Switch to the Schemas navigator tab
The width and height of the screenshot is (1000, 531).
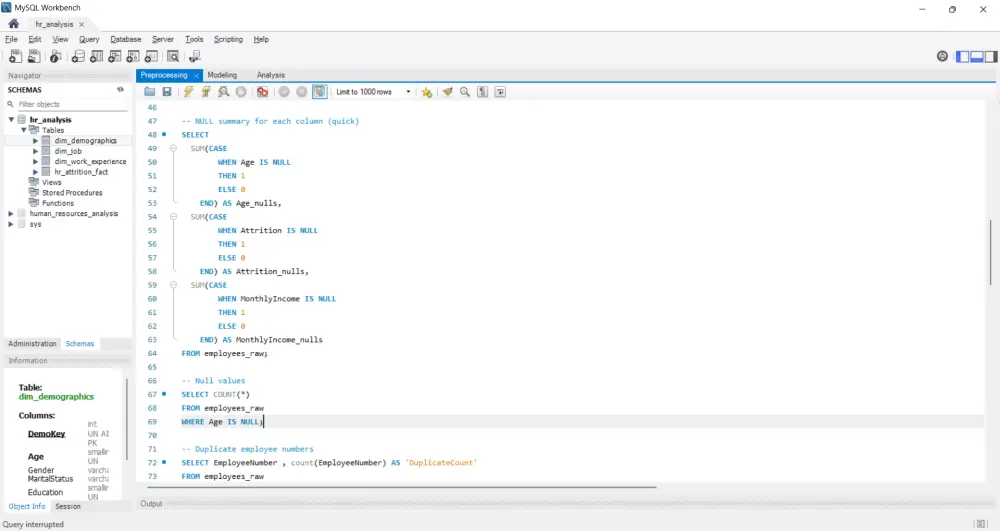[x=80, y=344]
